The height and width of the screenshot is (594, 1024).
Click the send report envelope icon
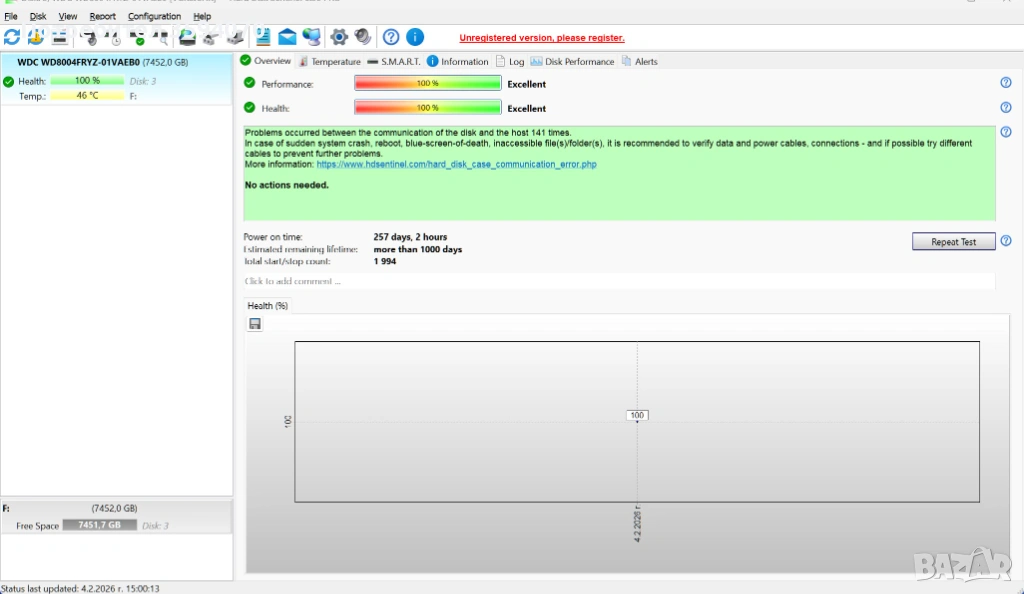coord(287,38)
